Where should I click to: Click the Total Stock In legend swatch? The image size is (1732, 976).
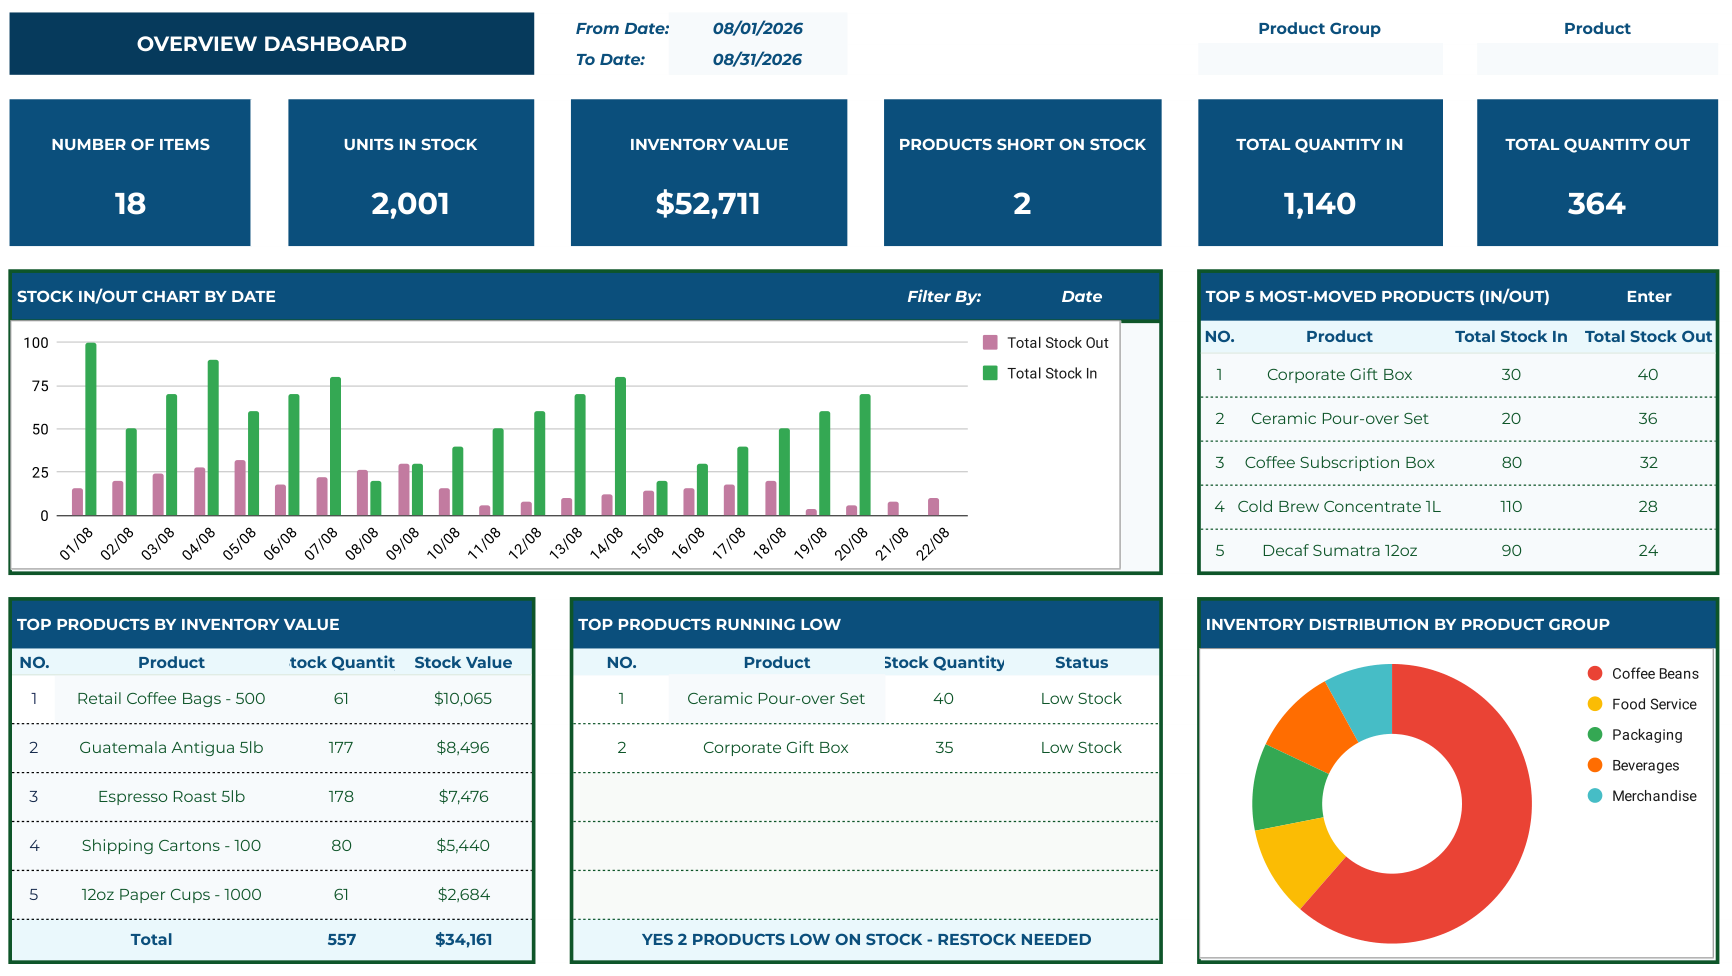[990, 373]
